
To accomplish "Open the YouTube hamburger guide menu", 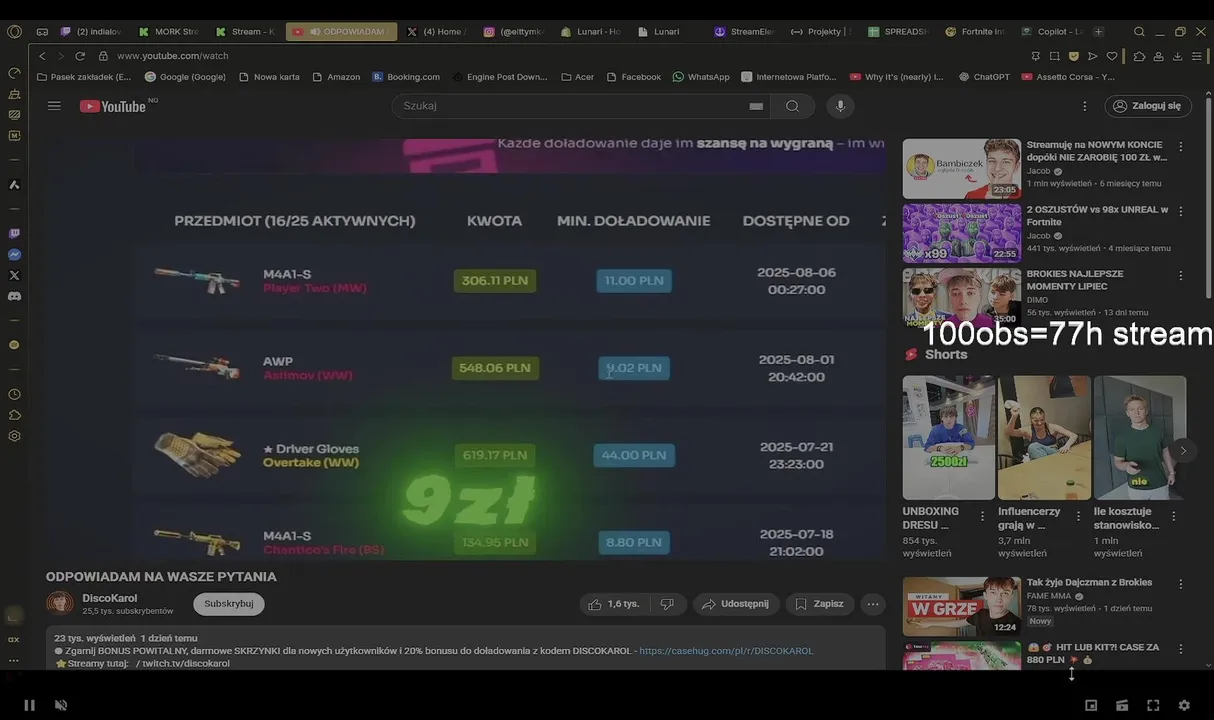I will (x=54, y=106).
